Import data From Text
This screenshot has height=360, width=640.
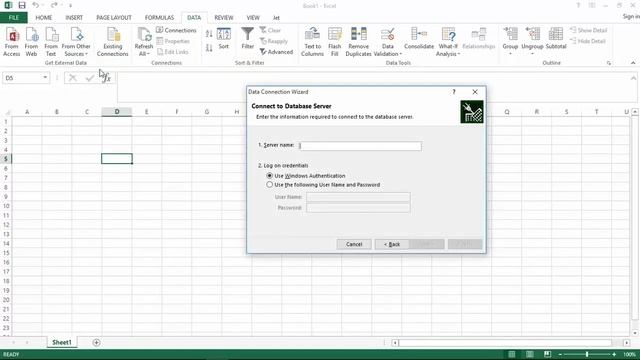click(x=51, y=42)
